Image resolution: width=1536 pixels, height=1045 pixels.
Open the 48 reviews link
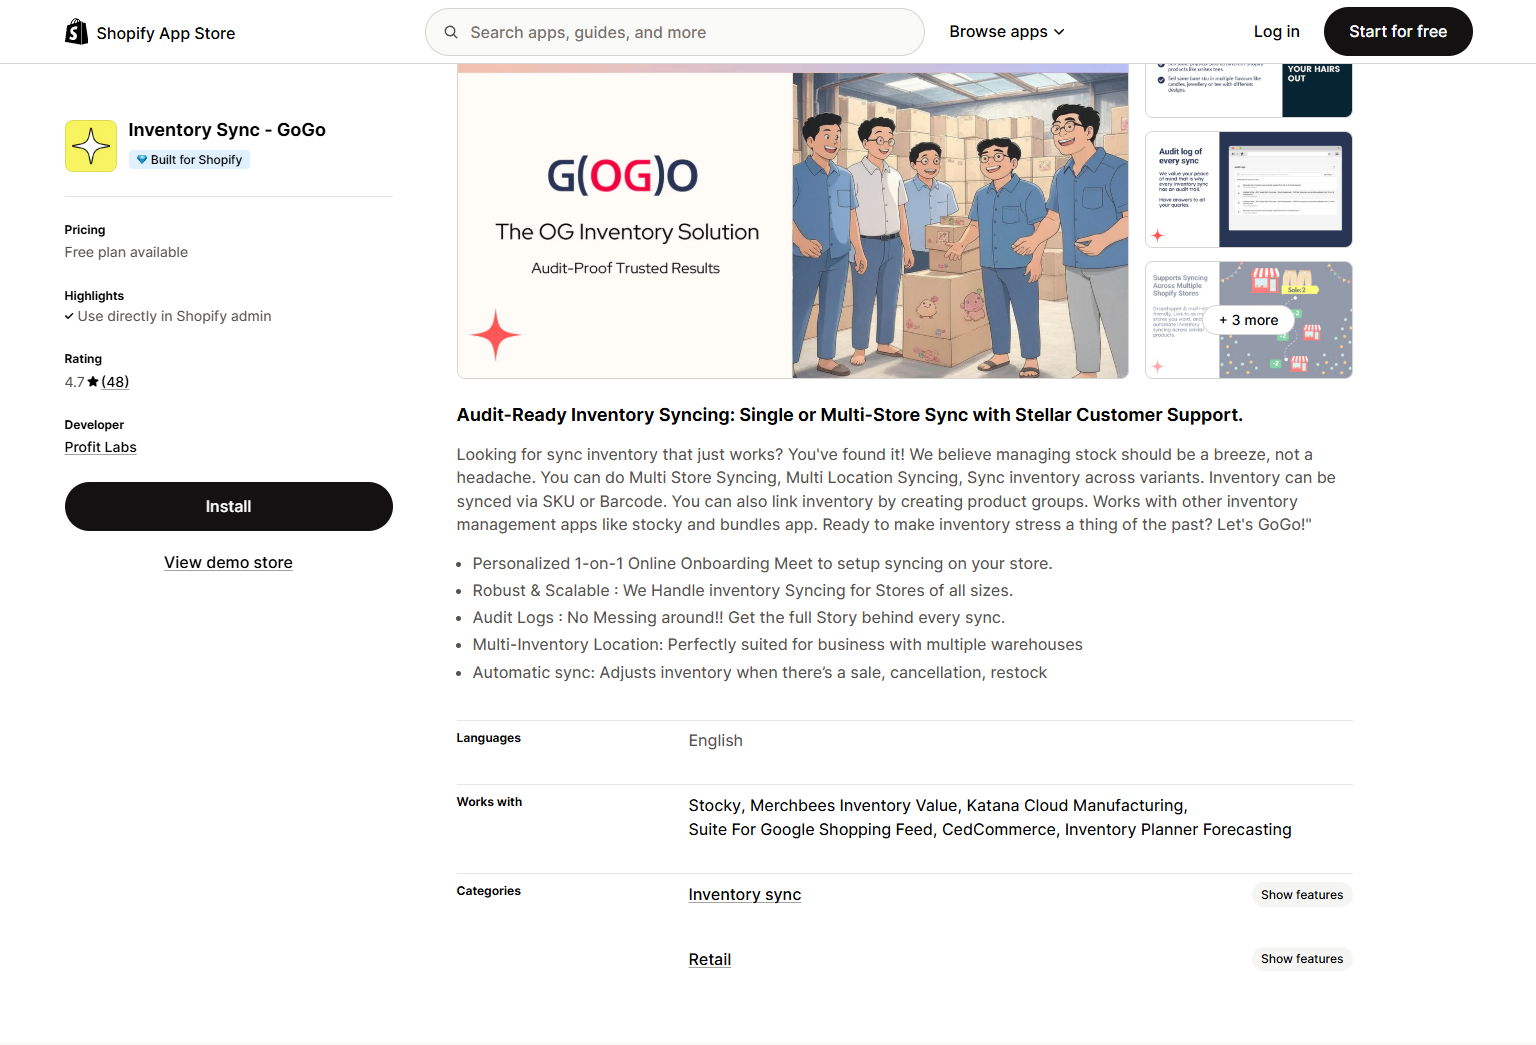pos(115,382)
